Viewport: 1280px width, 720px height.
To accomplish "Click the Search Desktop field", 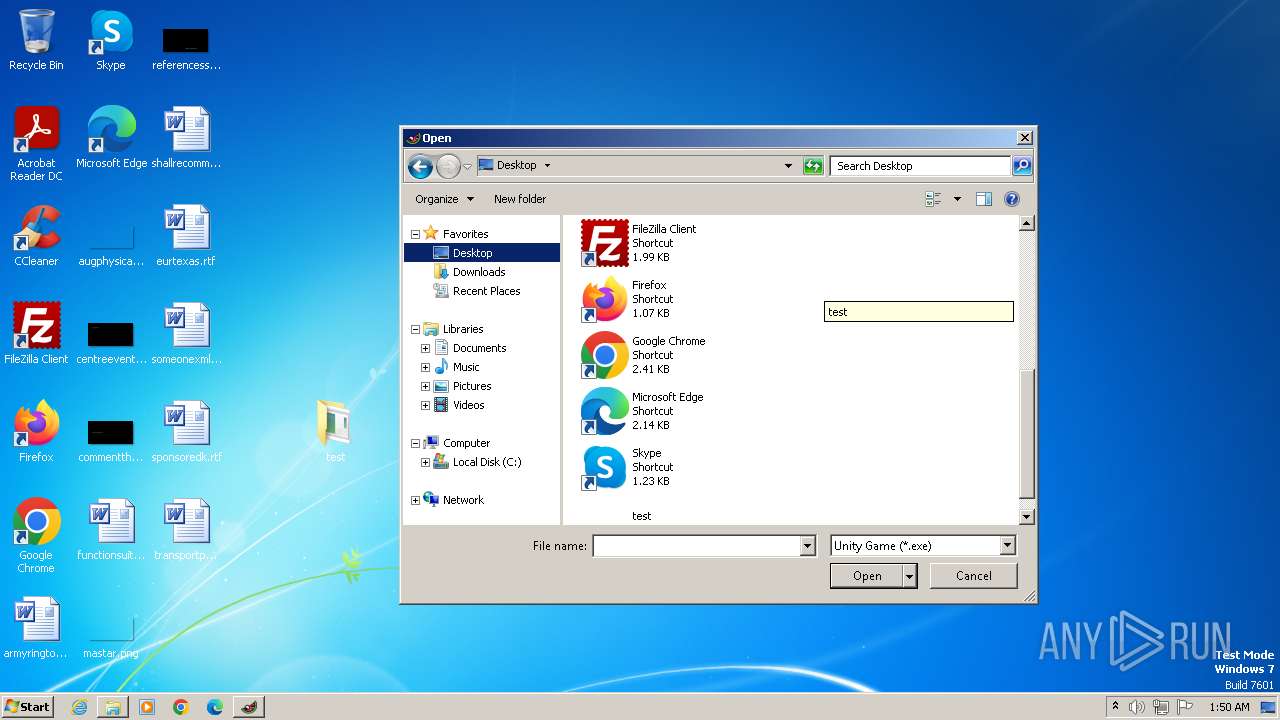I will point(920,166).
